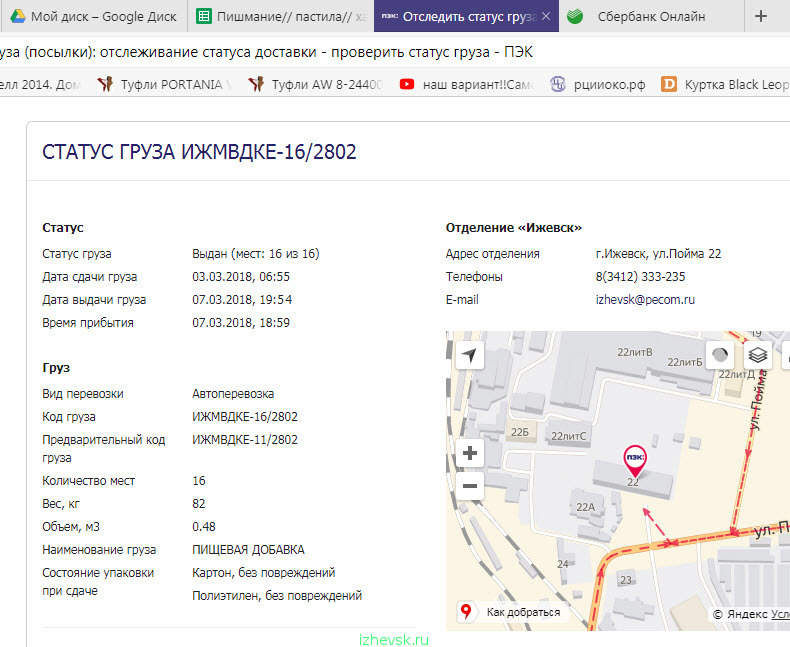Click cargo name ПИЩЕВАЯ ДОБАВКА
The image size is (790, 647).
click(248, 550)
